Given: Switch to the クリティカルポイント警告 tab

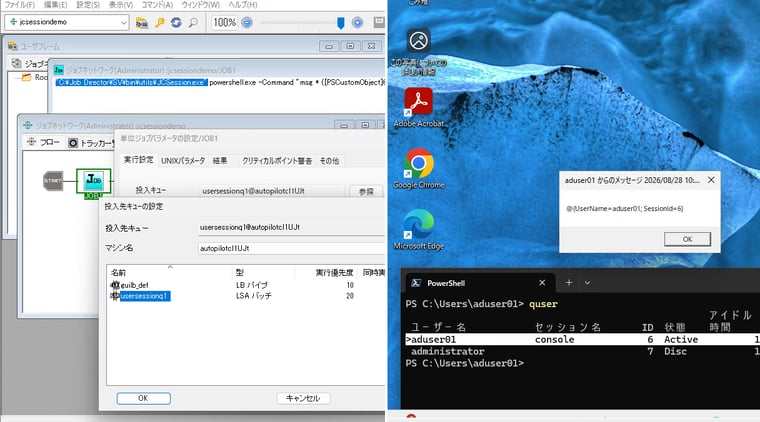Looking at the screenshot, I should pyautogui.click(x=277, y=161).
